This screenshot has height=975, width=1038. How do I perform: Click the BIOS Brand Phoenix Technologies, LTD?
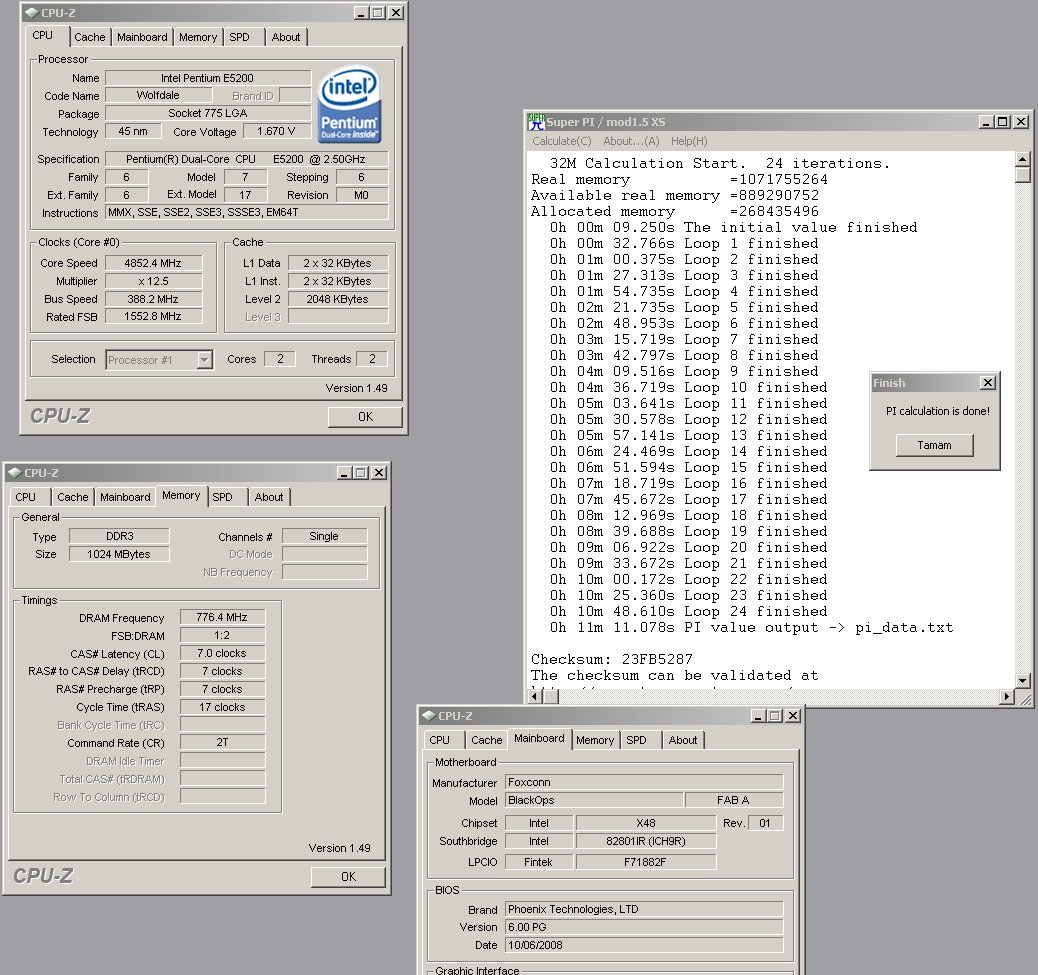tap(644, 909)
